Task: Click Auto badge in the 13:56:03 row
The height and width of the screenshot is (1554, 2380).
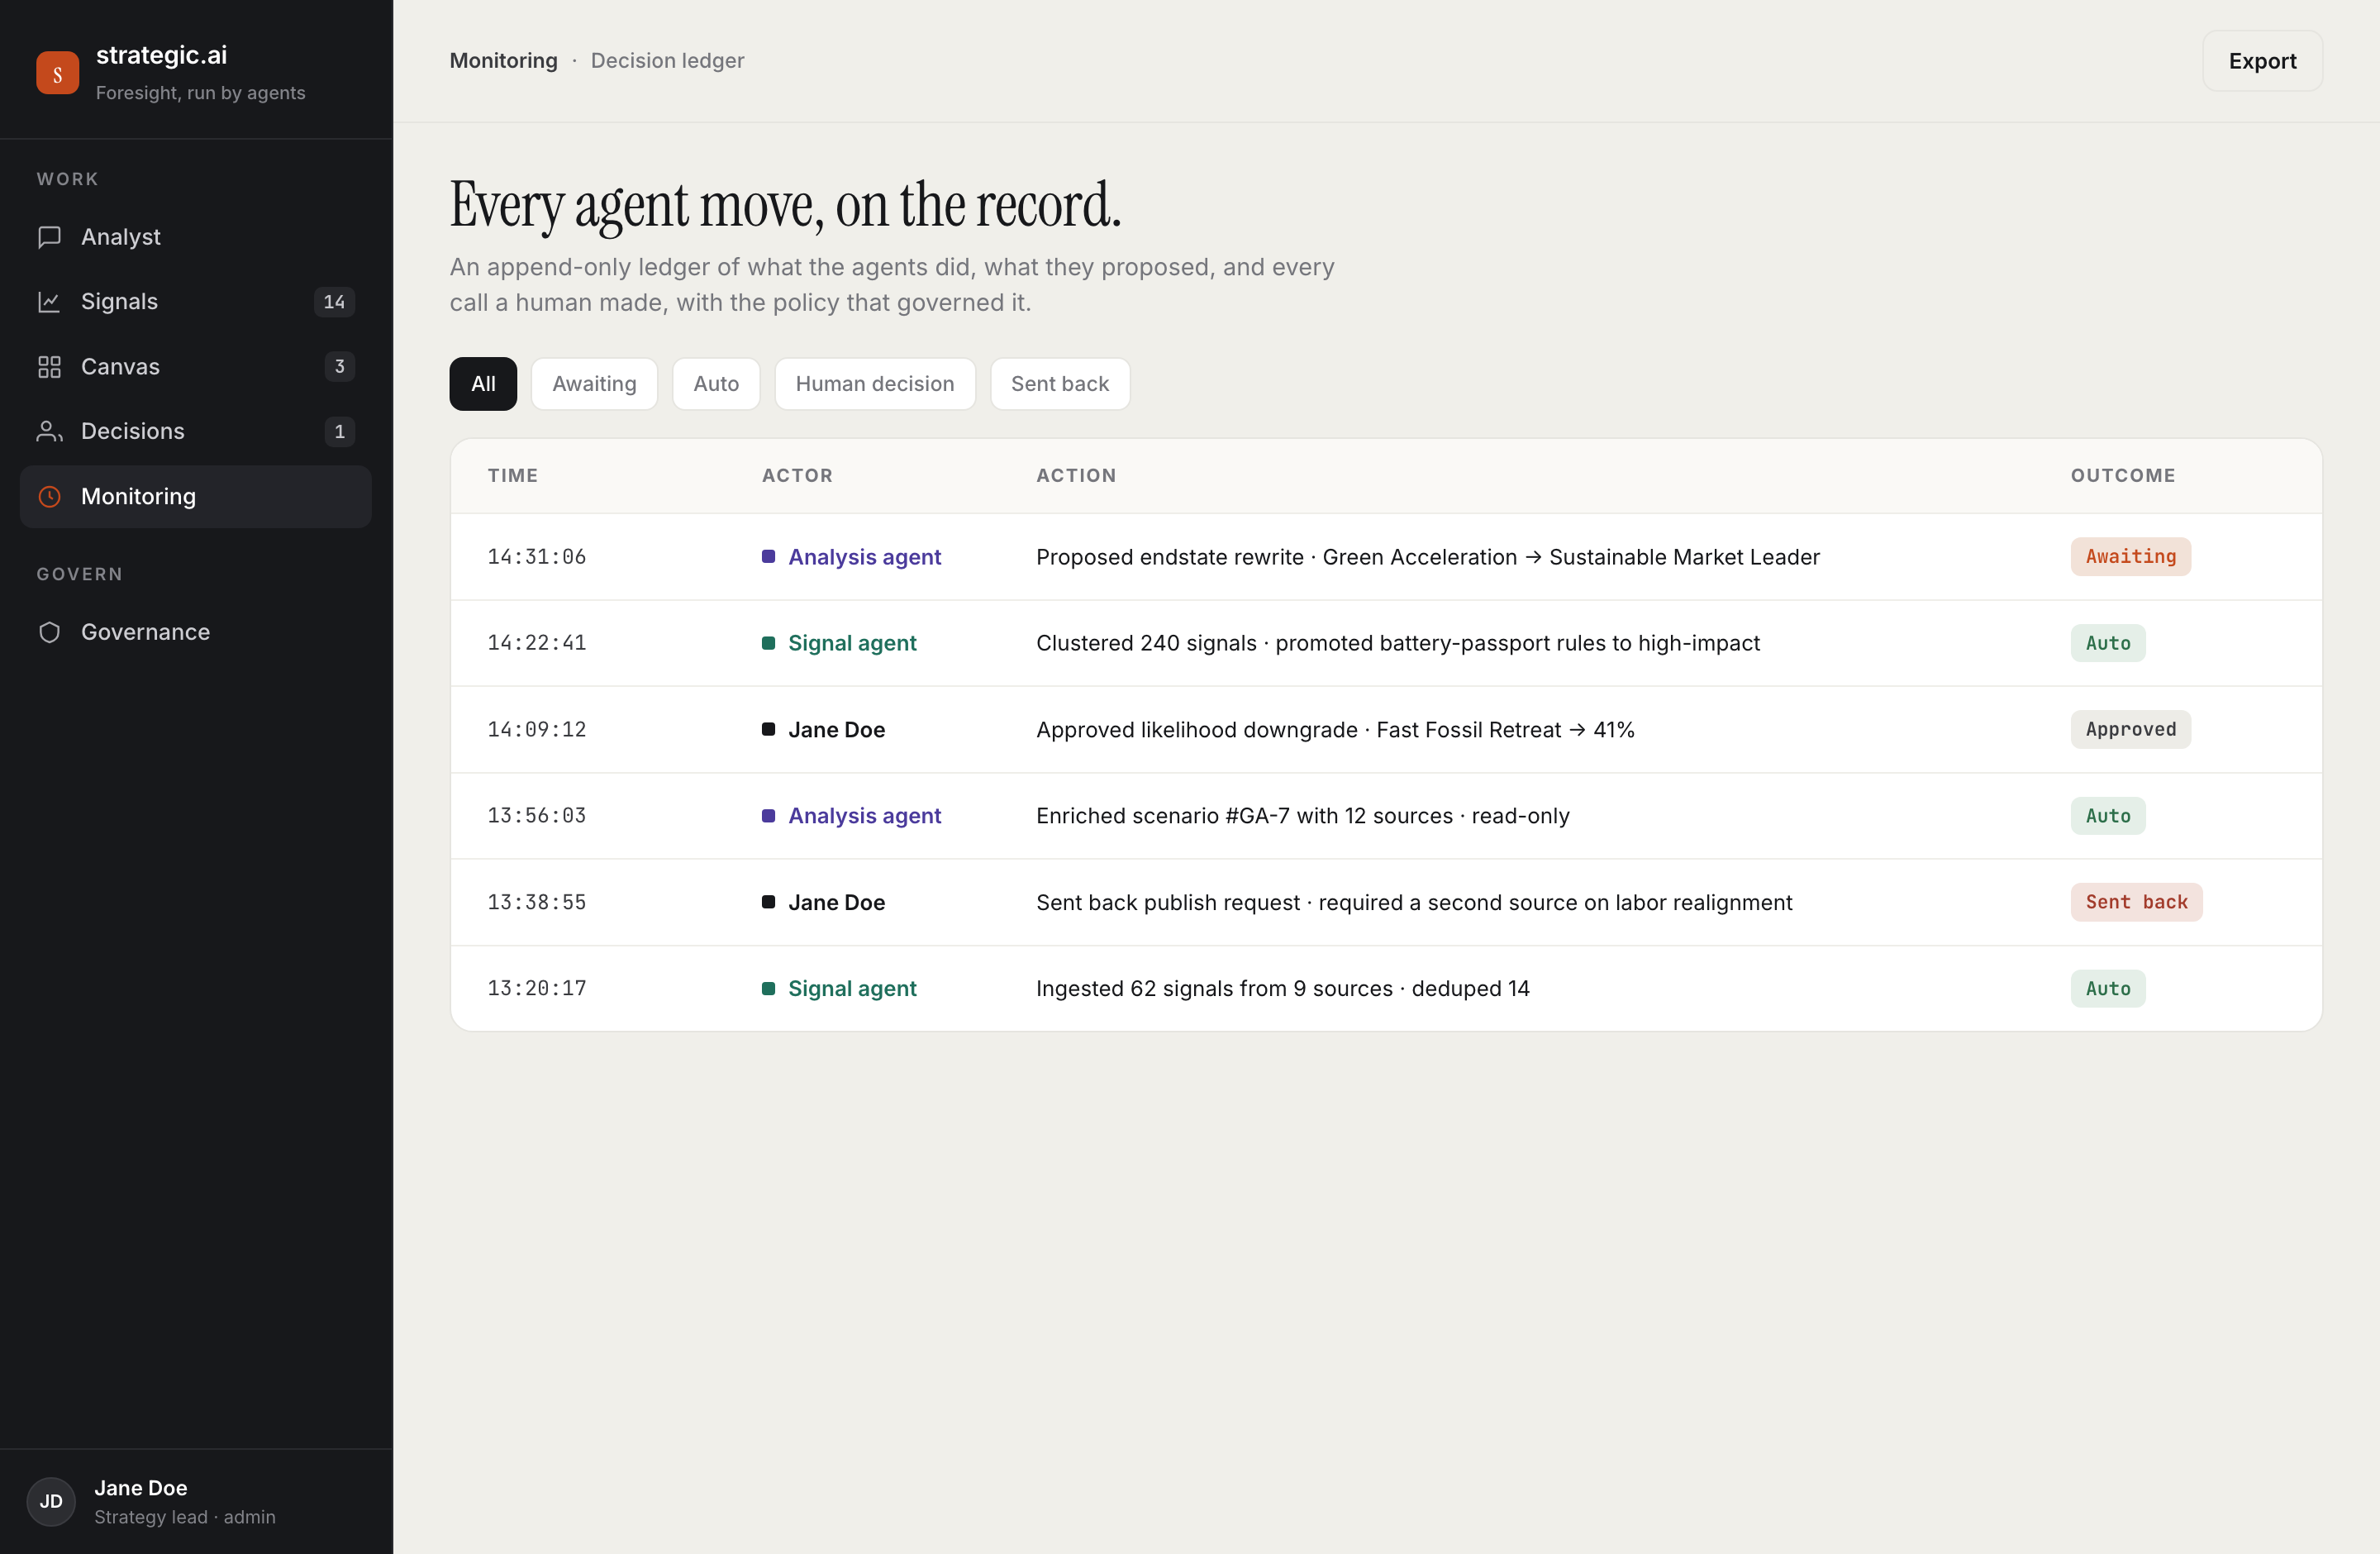Action: coord(2108,815)
